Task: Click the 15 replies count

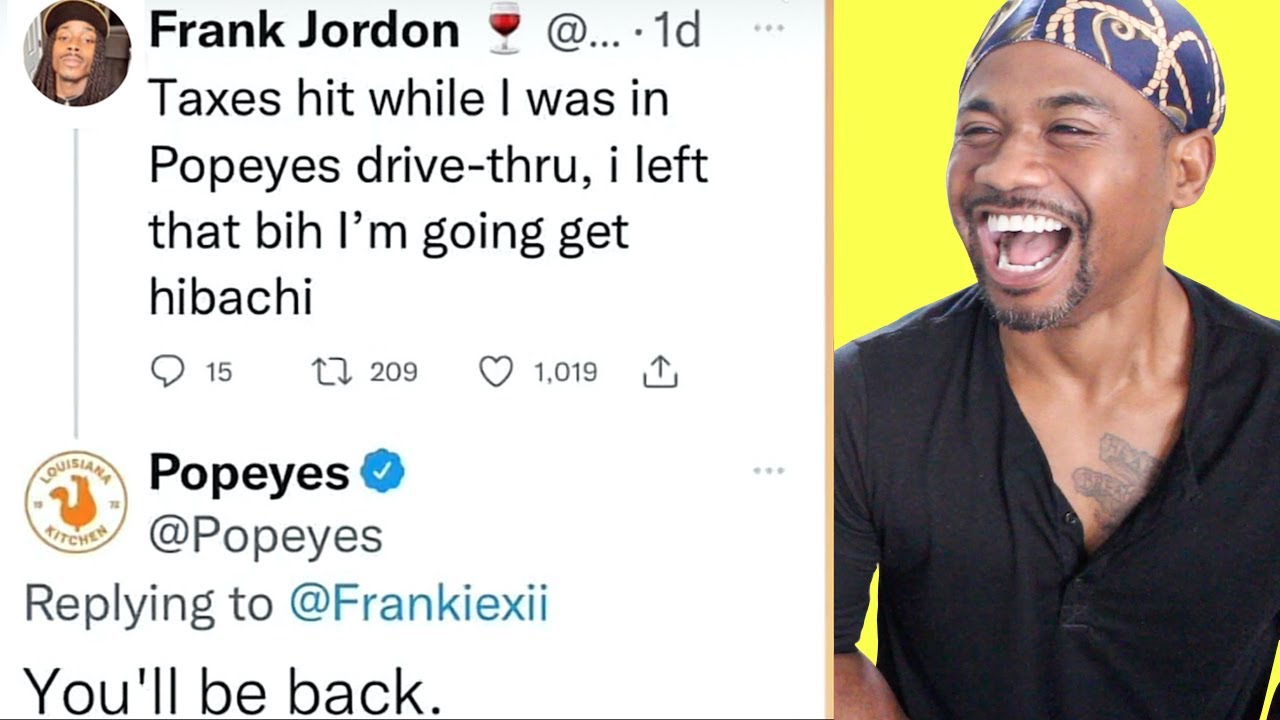Action: pos(219,372)
